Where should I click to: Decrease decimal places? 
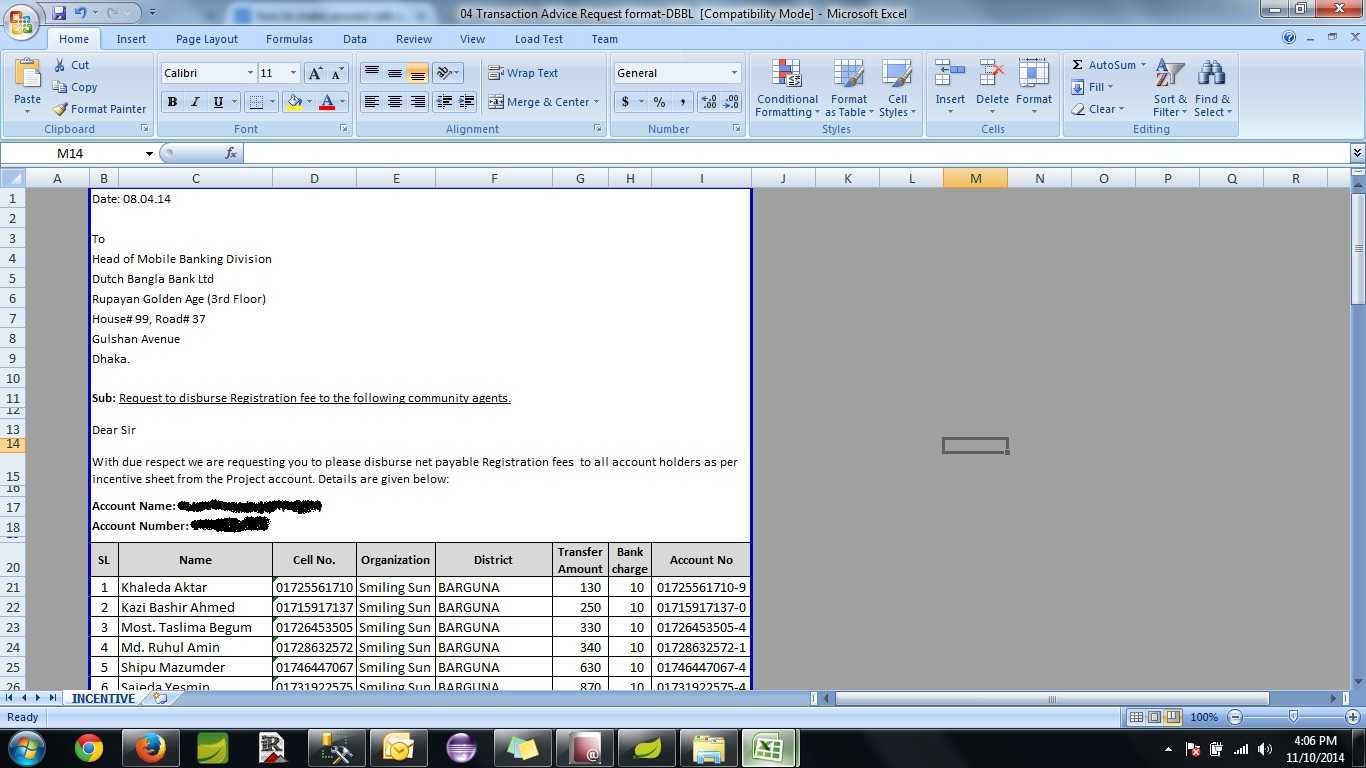[x=731, y=102]
